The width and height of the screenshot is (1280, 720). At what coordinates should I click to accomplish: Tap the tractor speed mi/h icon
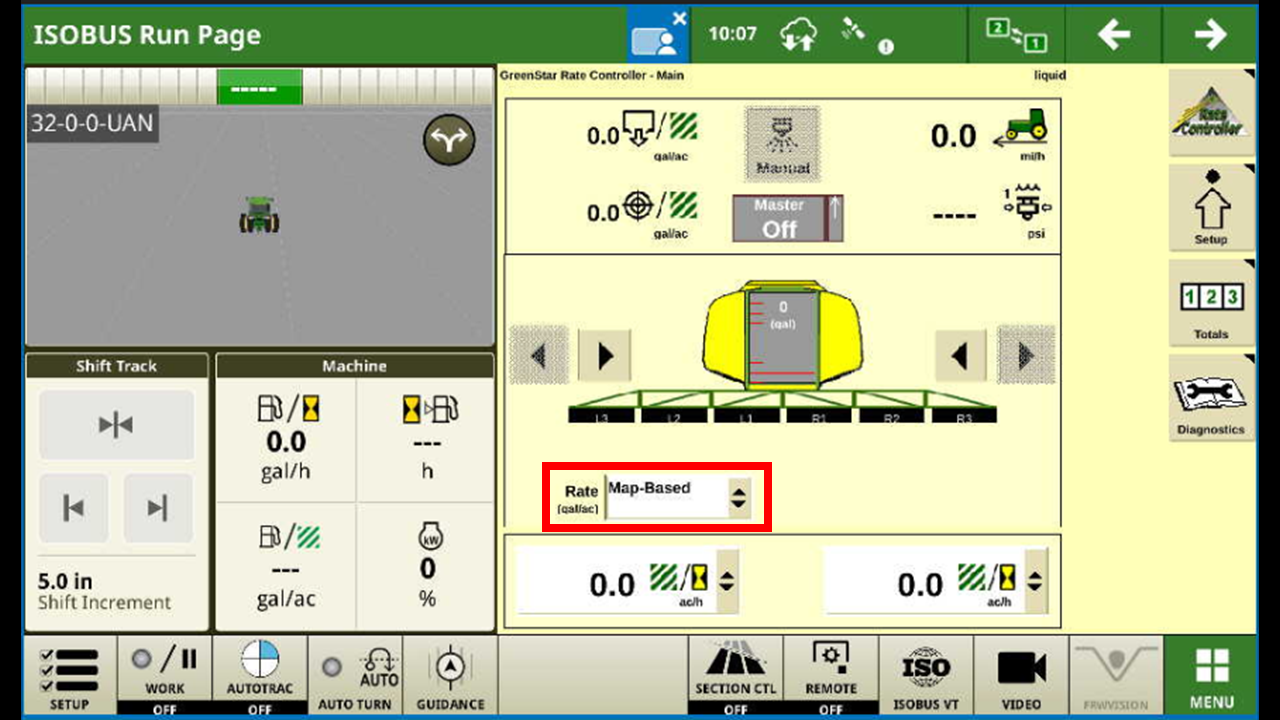click(1020, 129)
